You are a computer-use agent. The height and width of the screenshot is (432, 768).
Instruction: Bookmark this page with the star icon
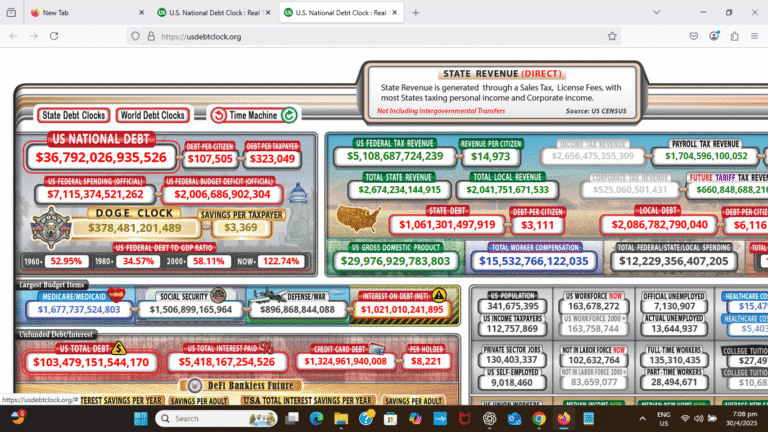coord(612,36)
